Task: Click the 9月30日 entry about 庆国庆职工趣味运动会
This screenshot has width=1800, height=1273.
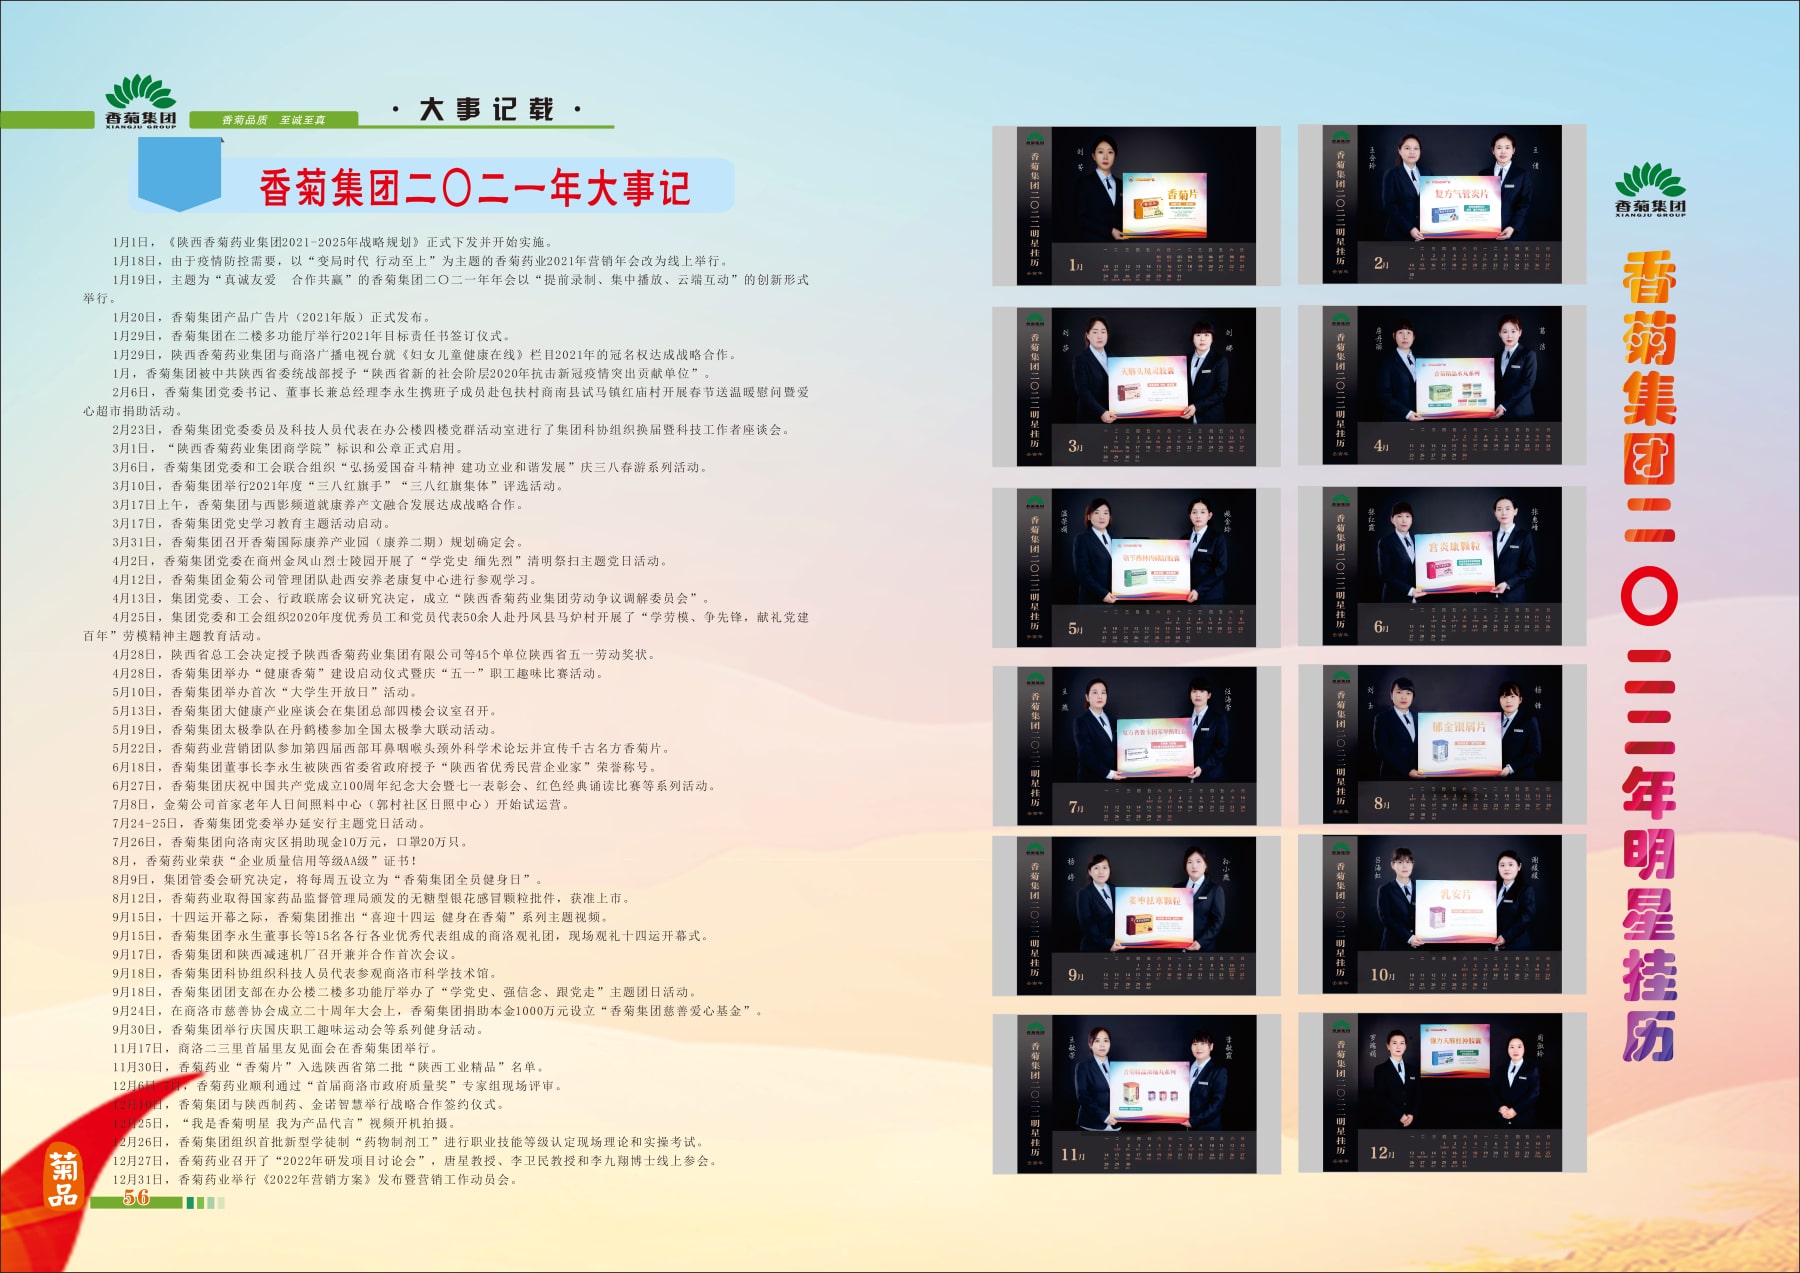Action: (x=299, y=1030)
